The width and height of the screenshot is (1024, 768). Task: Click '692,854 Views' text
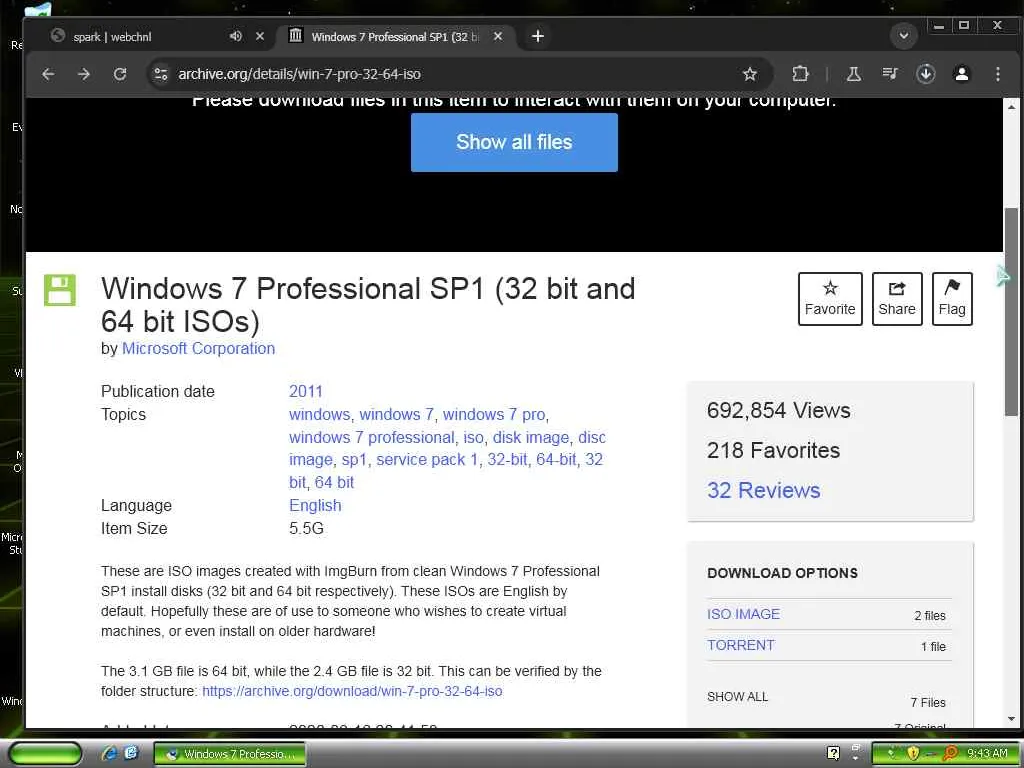[778, 411]
